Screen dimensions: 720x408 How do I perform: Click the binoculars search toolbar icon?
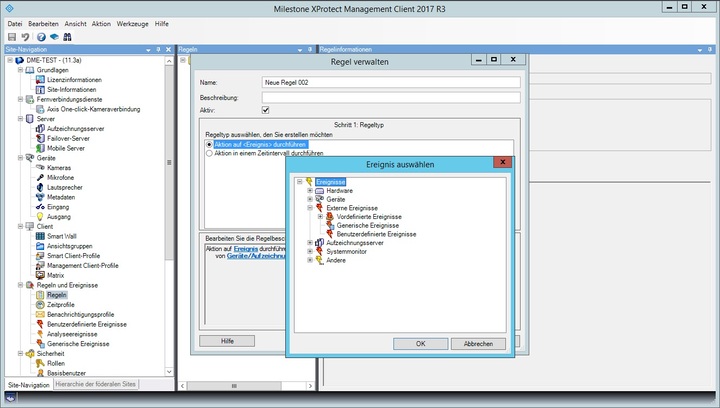67,36
